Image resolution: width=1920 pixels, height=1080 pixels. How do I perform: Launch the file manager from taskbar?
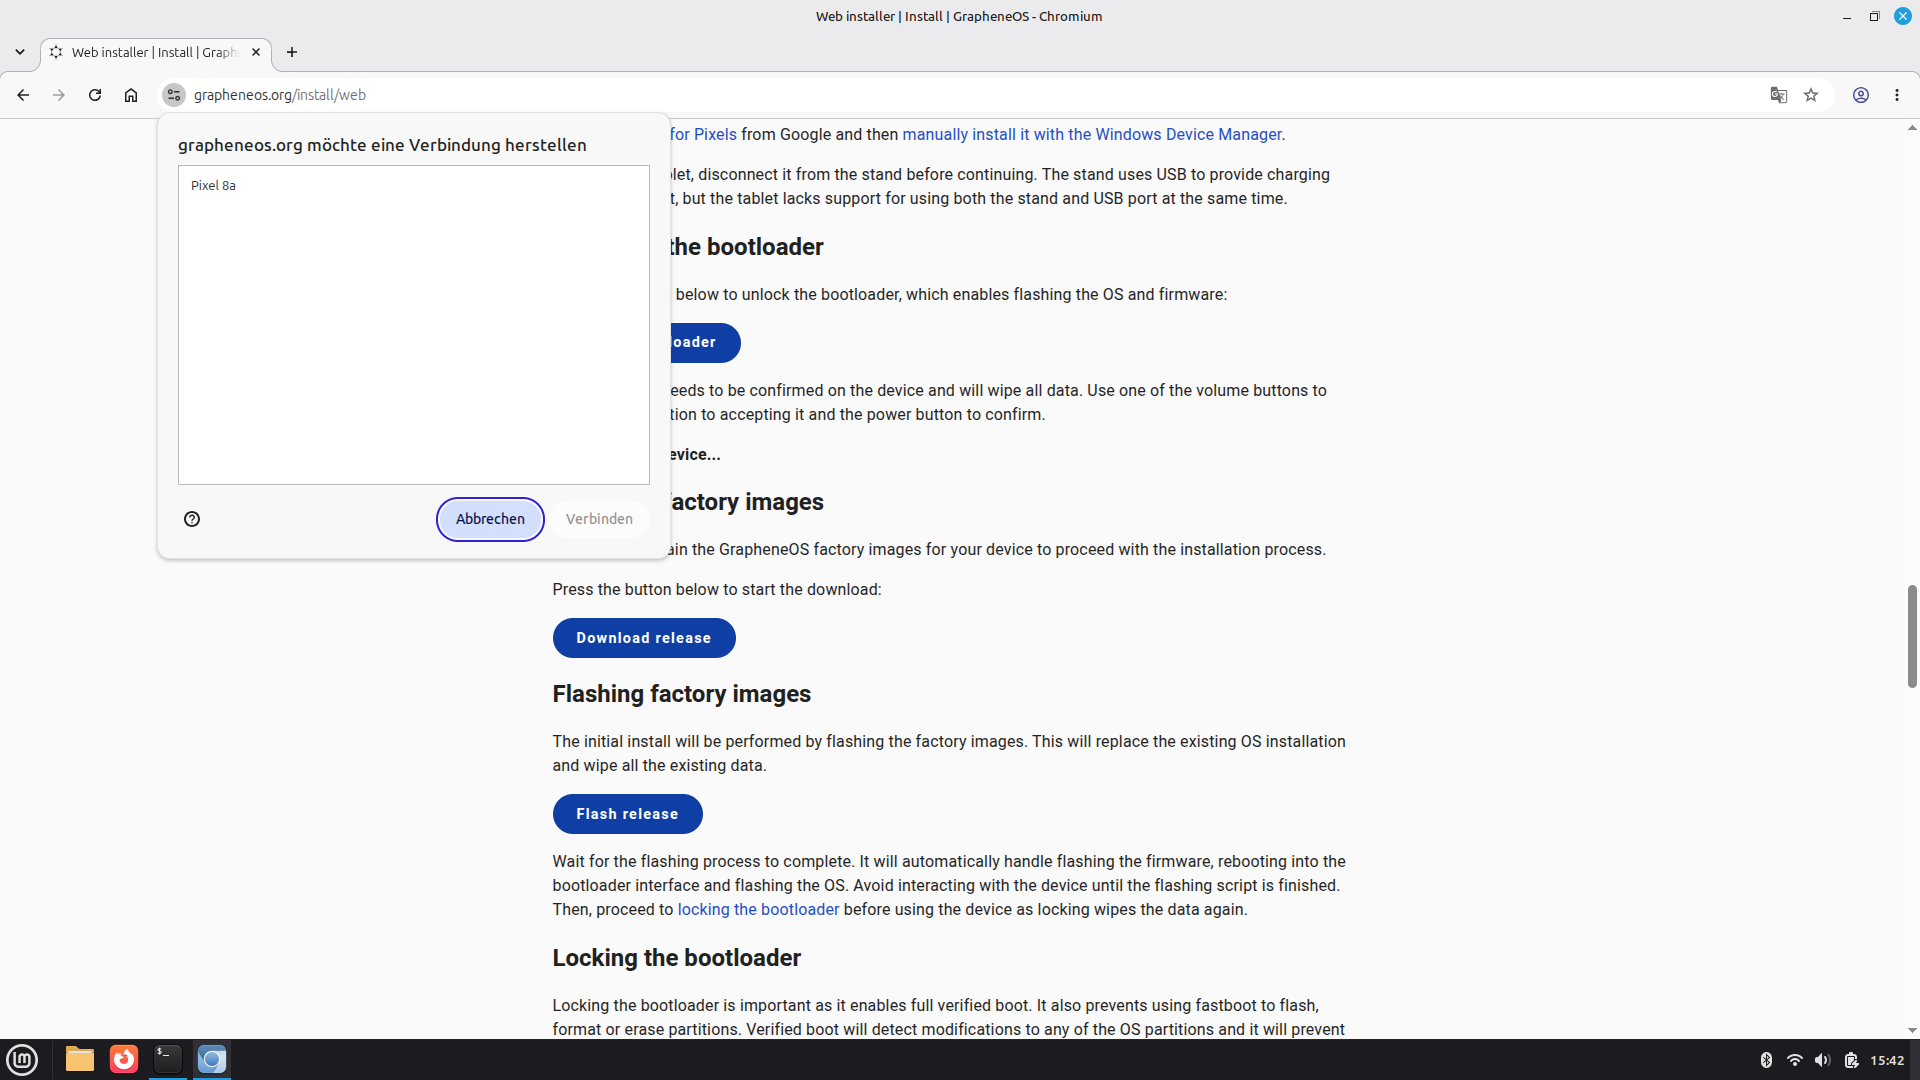click(x=80, y=1060)
